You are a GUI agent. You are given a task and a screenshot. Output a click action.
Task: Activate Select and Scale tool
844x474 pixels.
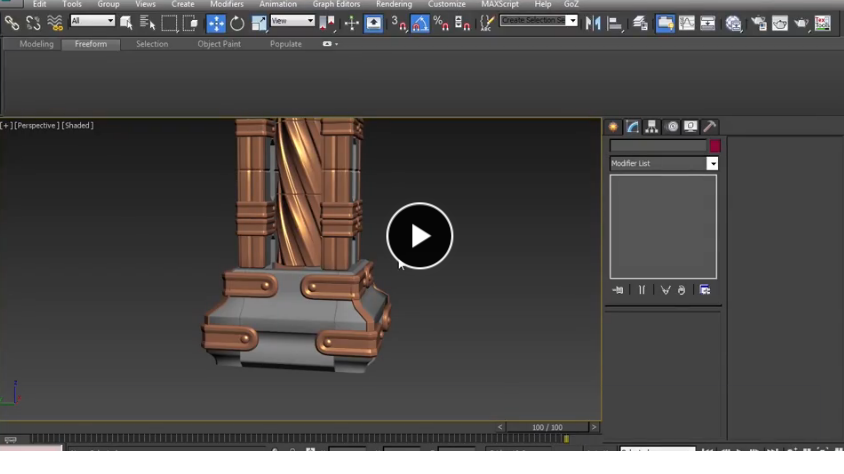(x=259, y=23)
